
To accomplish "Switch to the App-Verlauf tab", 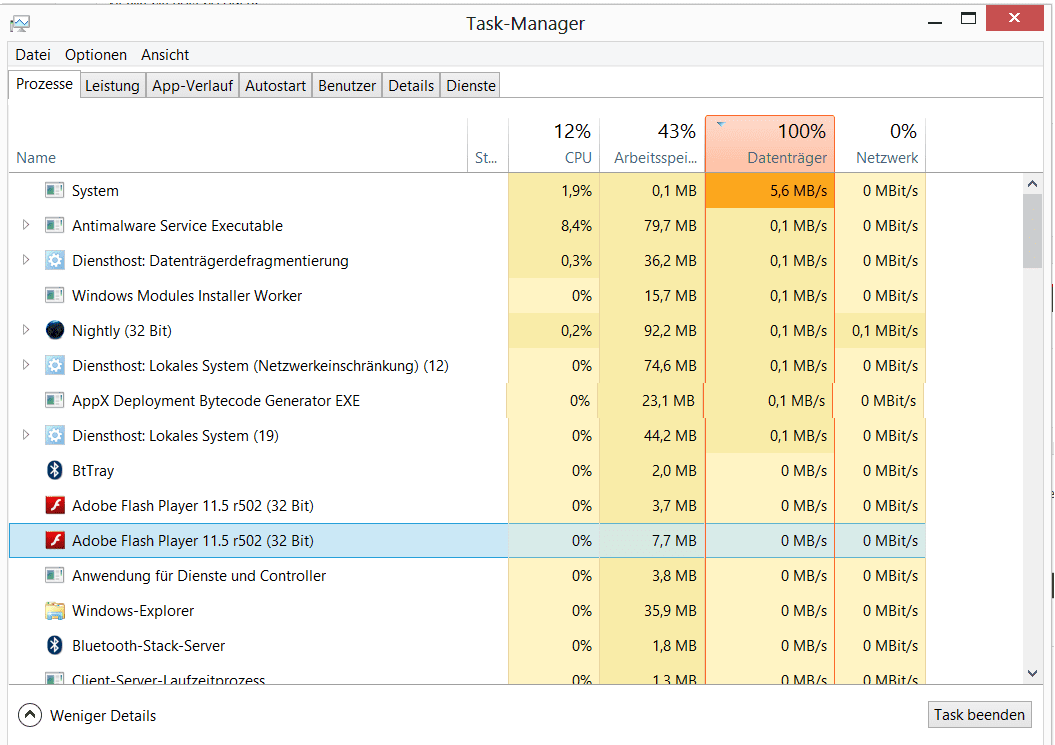I will (192, 85).
